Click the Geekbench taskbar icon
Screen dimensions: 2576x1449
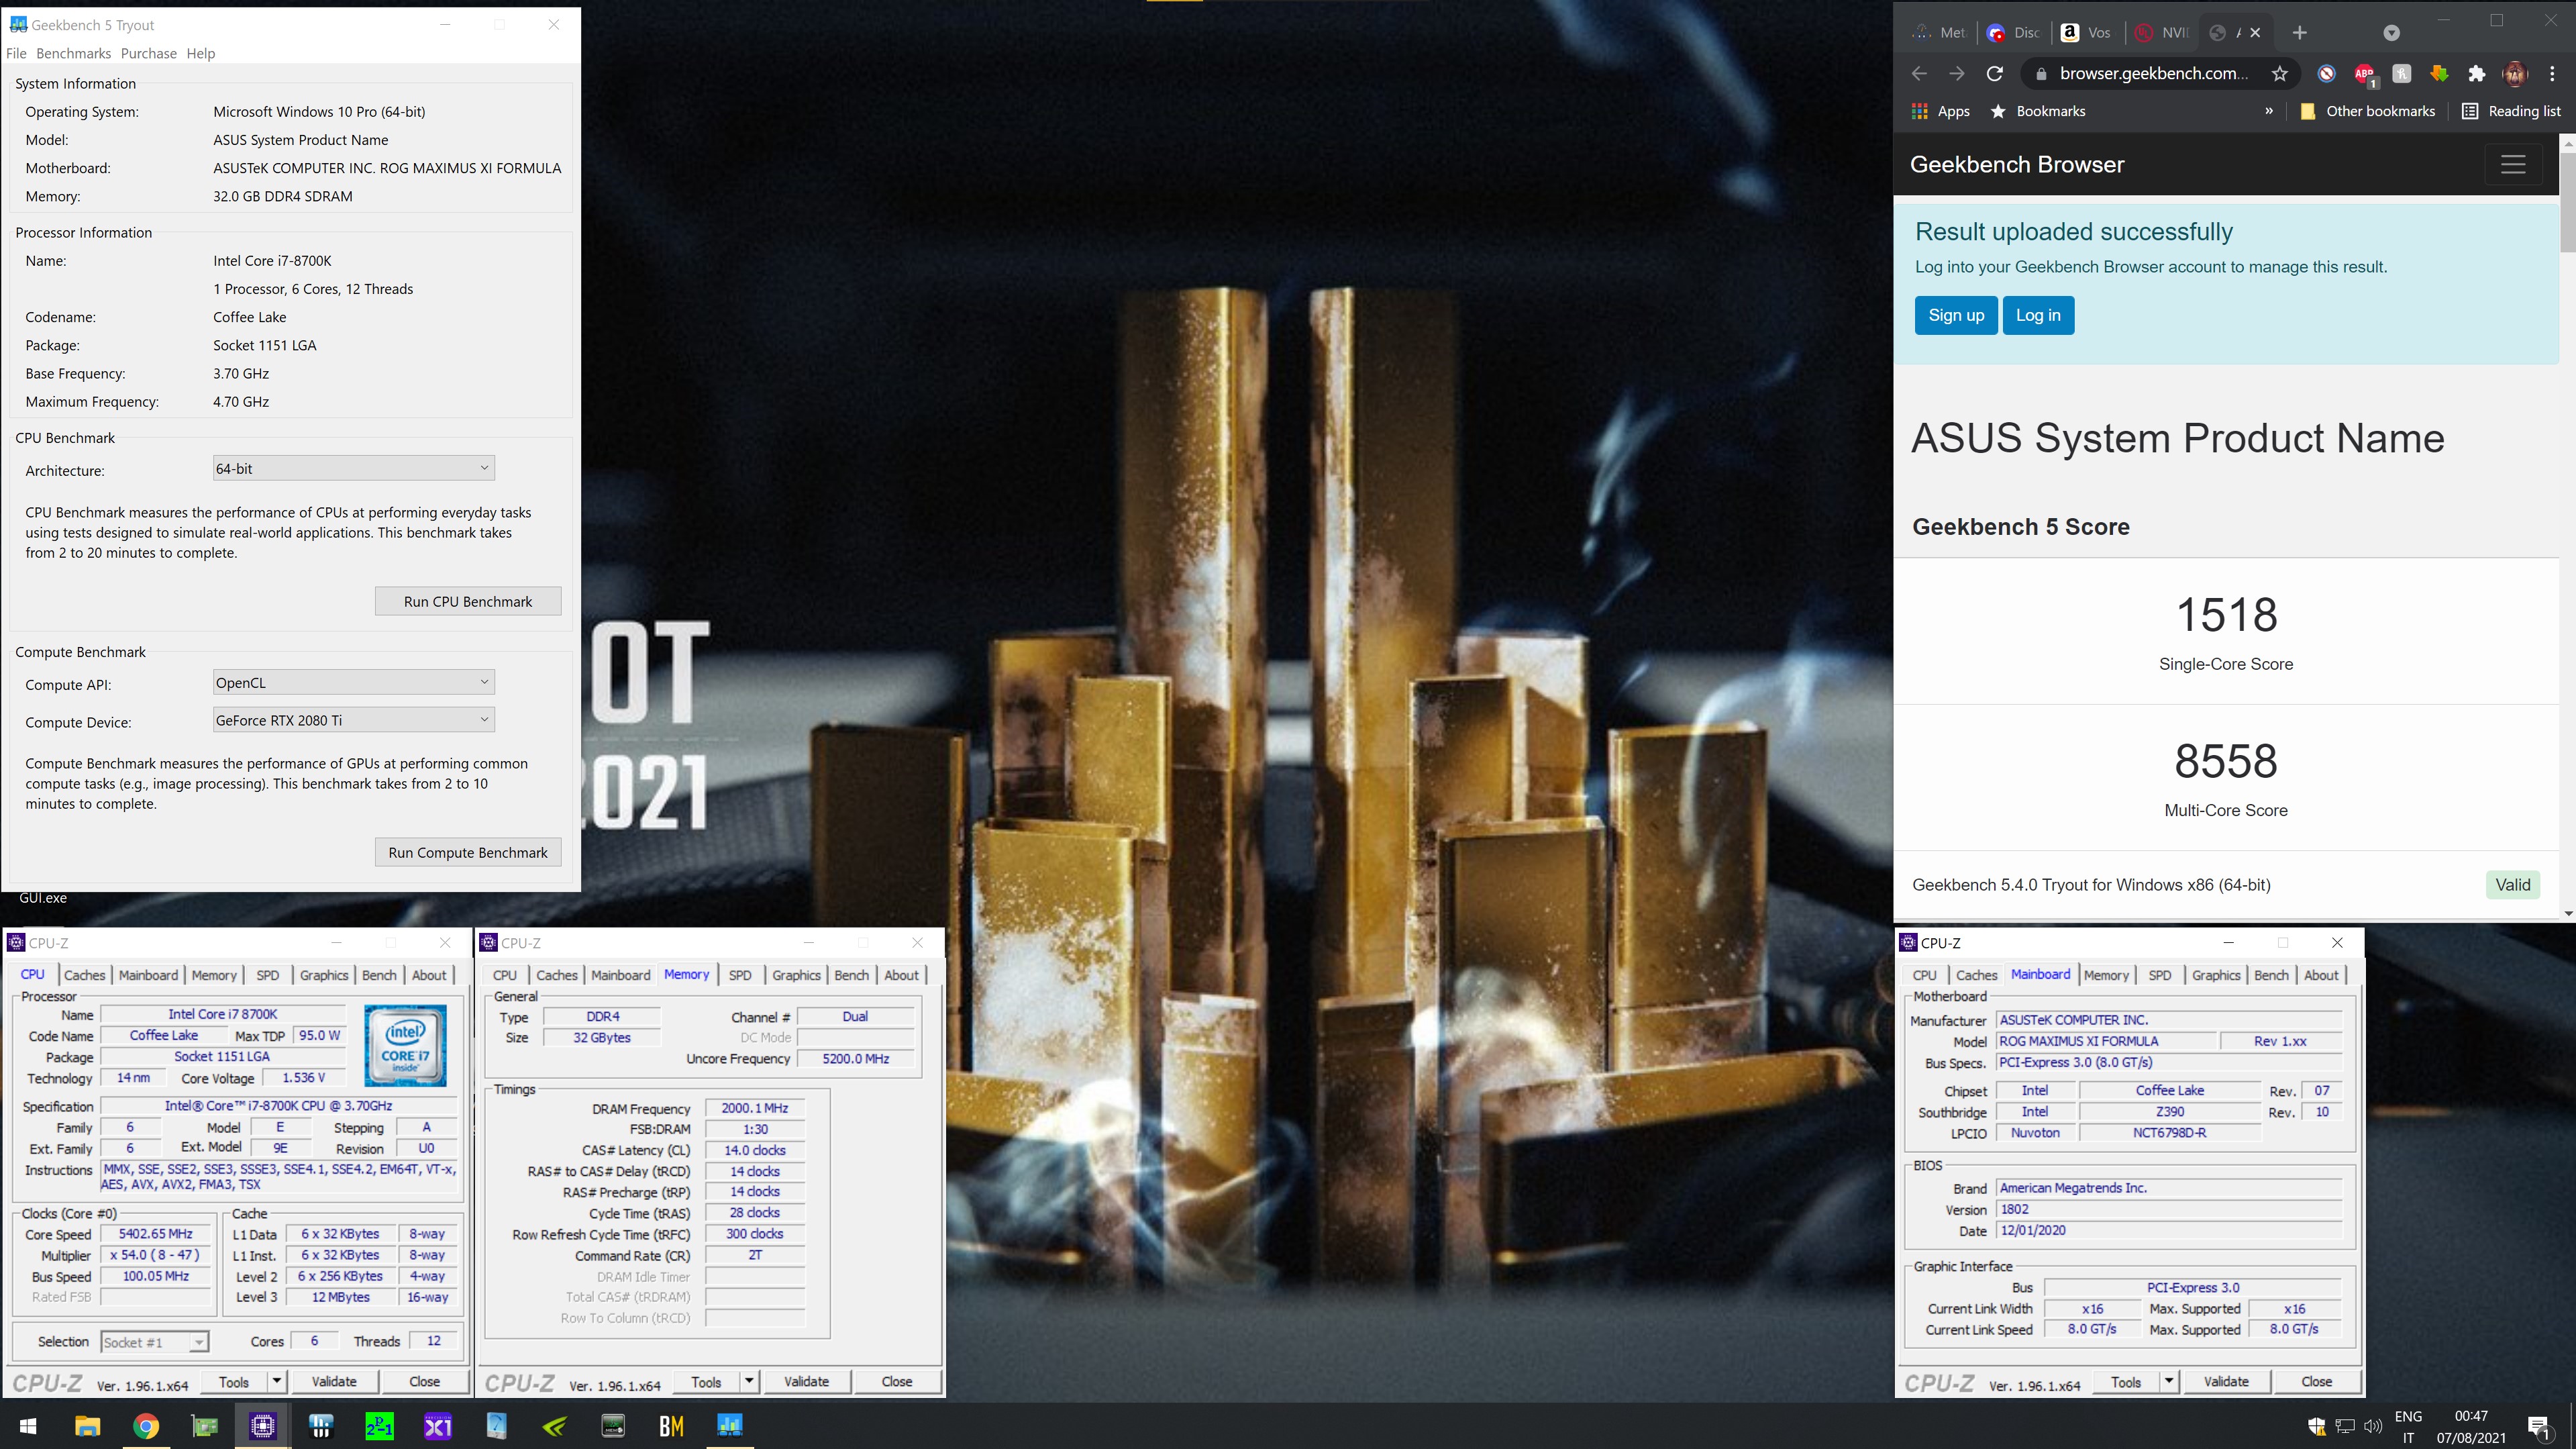[x=730, y=1426]
